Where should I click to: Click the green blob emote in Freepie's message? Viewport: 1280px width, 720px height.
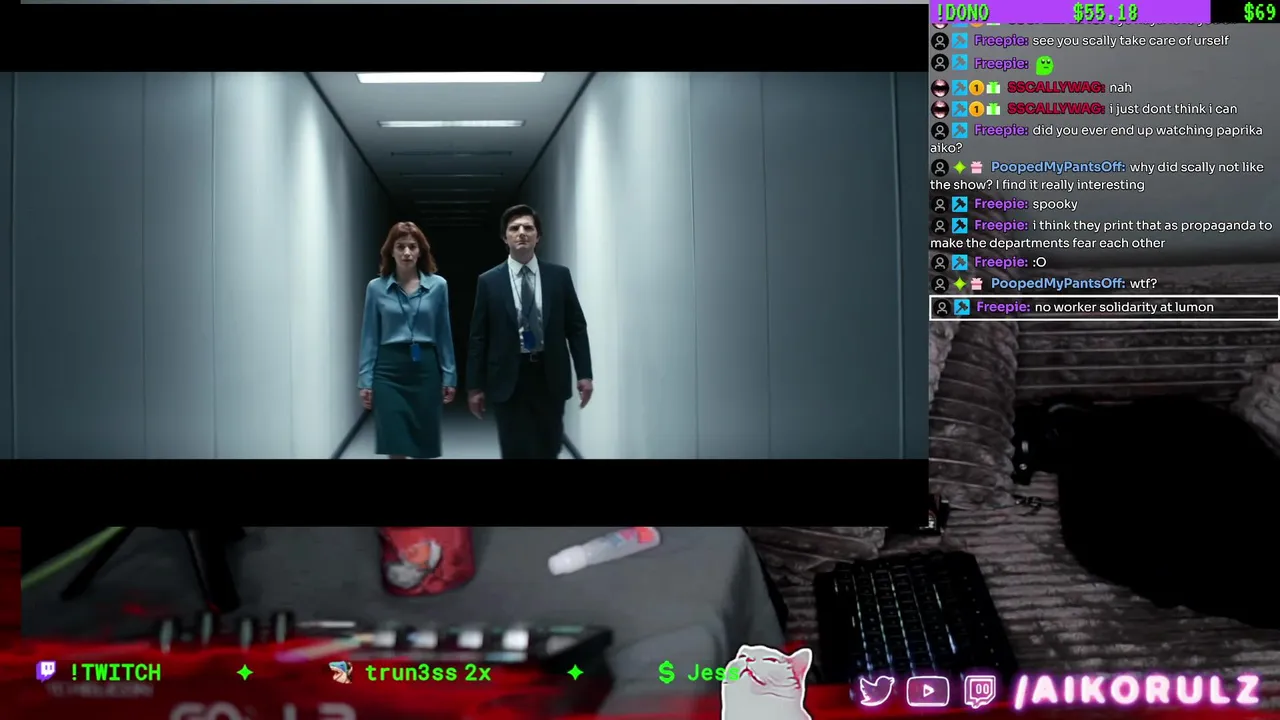[1044, 64]
